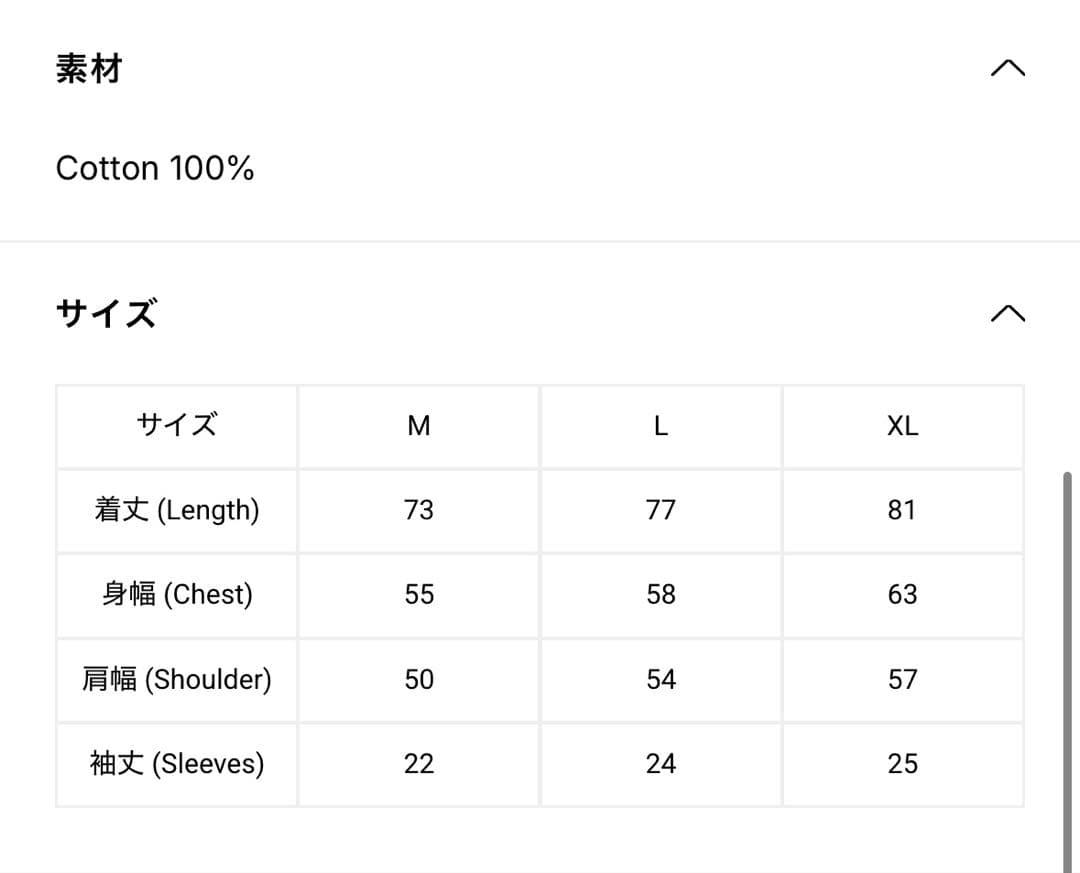This screenshot has height=873, width=1080.
Task: Select the M size column header
Action: point(419,426)
